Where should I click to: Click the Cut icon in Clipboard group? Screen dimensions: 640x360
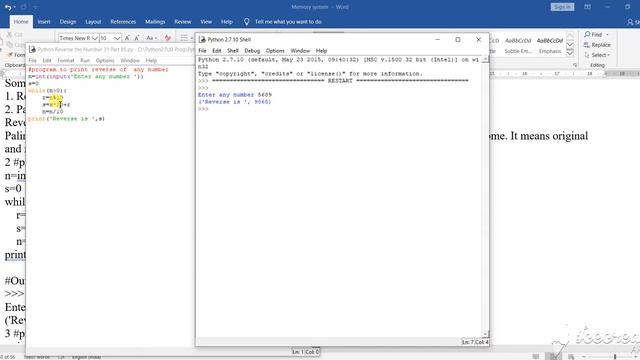[x=9, y=35]
